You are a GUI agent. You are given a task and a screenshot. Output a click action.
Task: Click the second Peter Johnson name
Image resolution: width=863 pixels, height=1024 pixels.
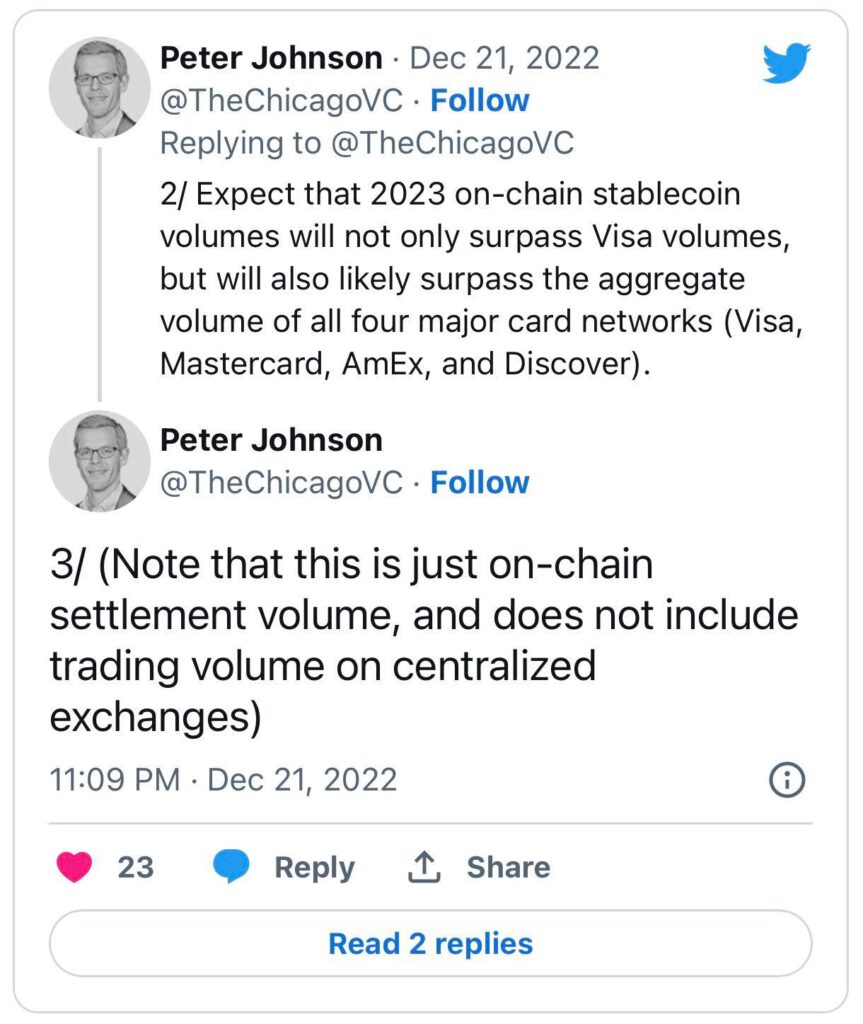point(271,440)
